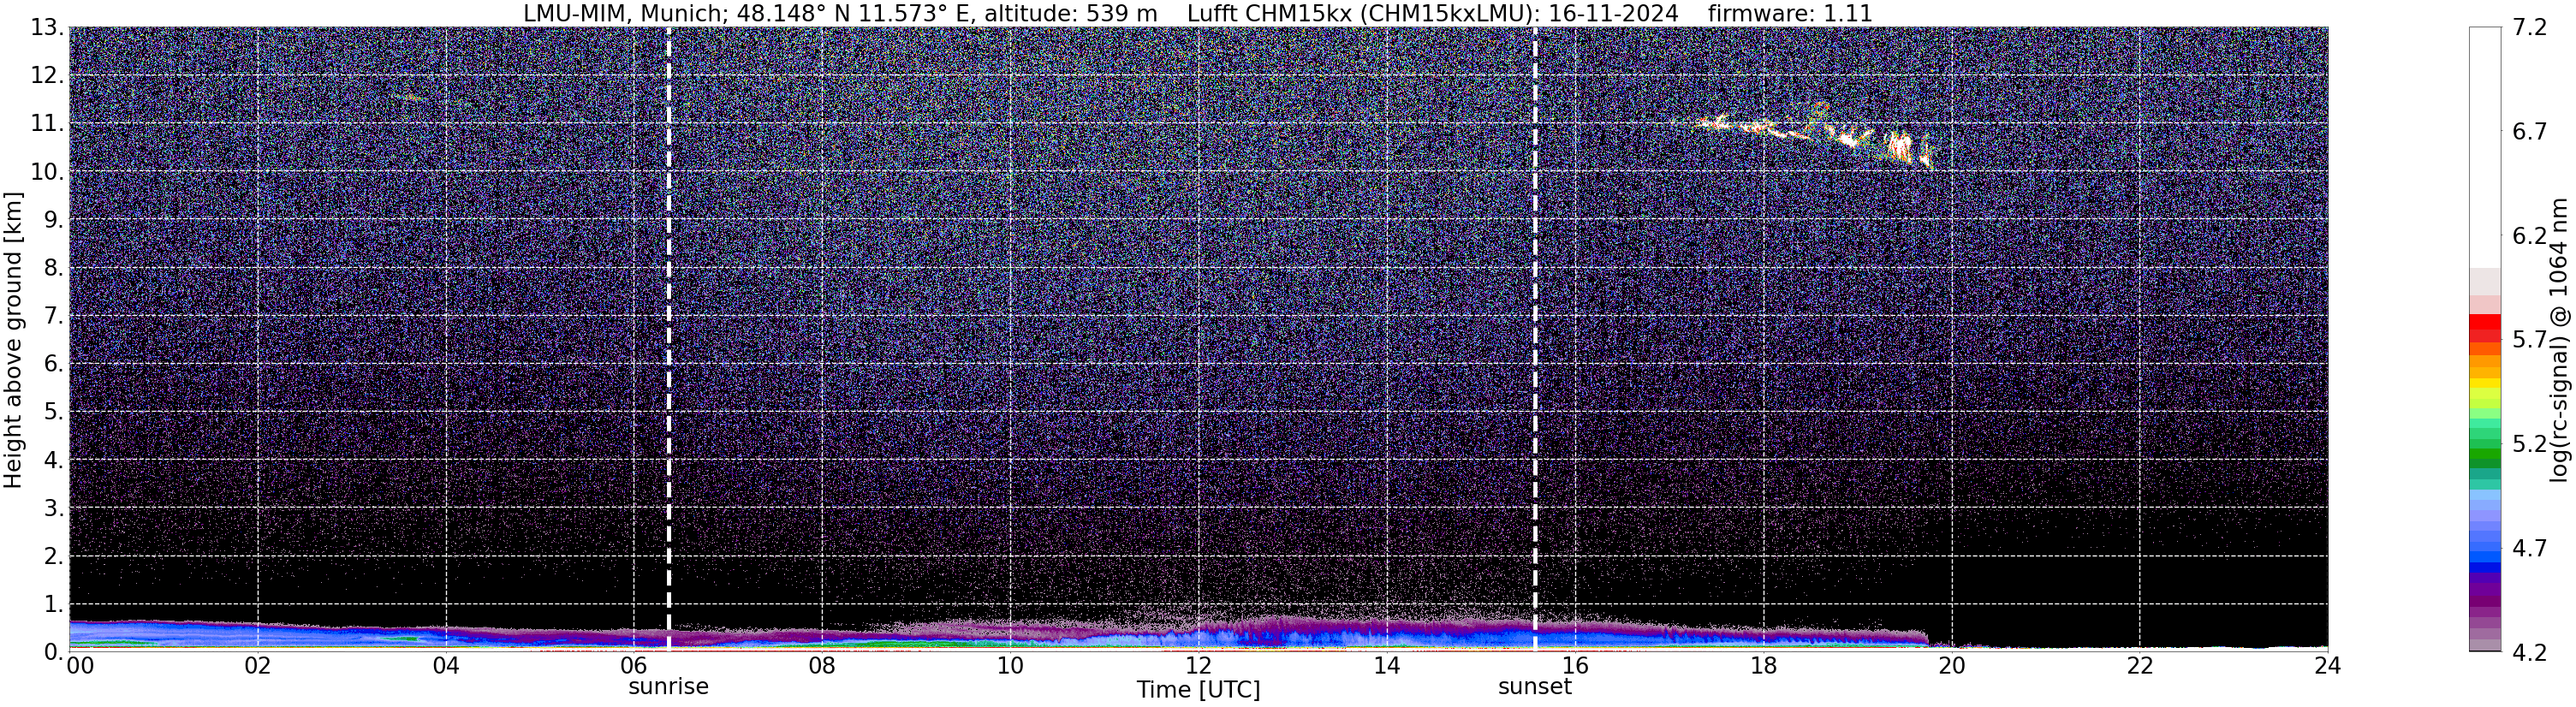This screenshot has width=2576, height=707.
Task: Click the white dashed sunrise line
Action: (668, 340)
